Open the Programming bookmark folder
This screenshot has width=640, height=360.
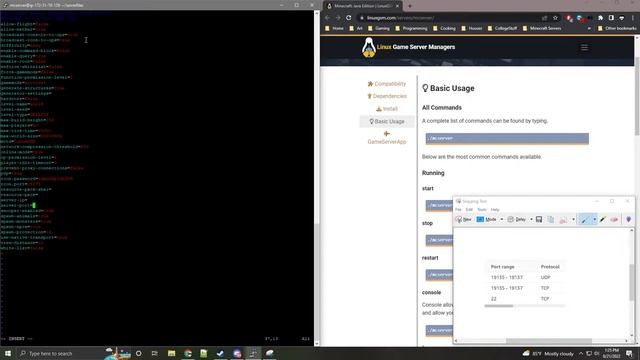tap(411, 29)
